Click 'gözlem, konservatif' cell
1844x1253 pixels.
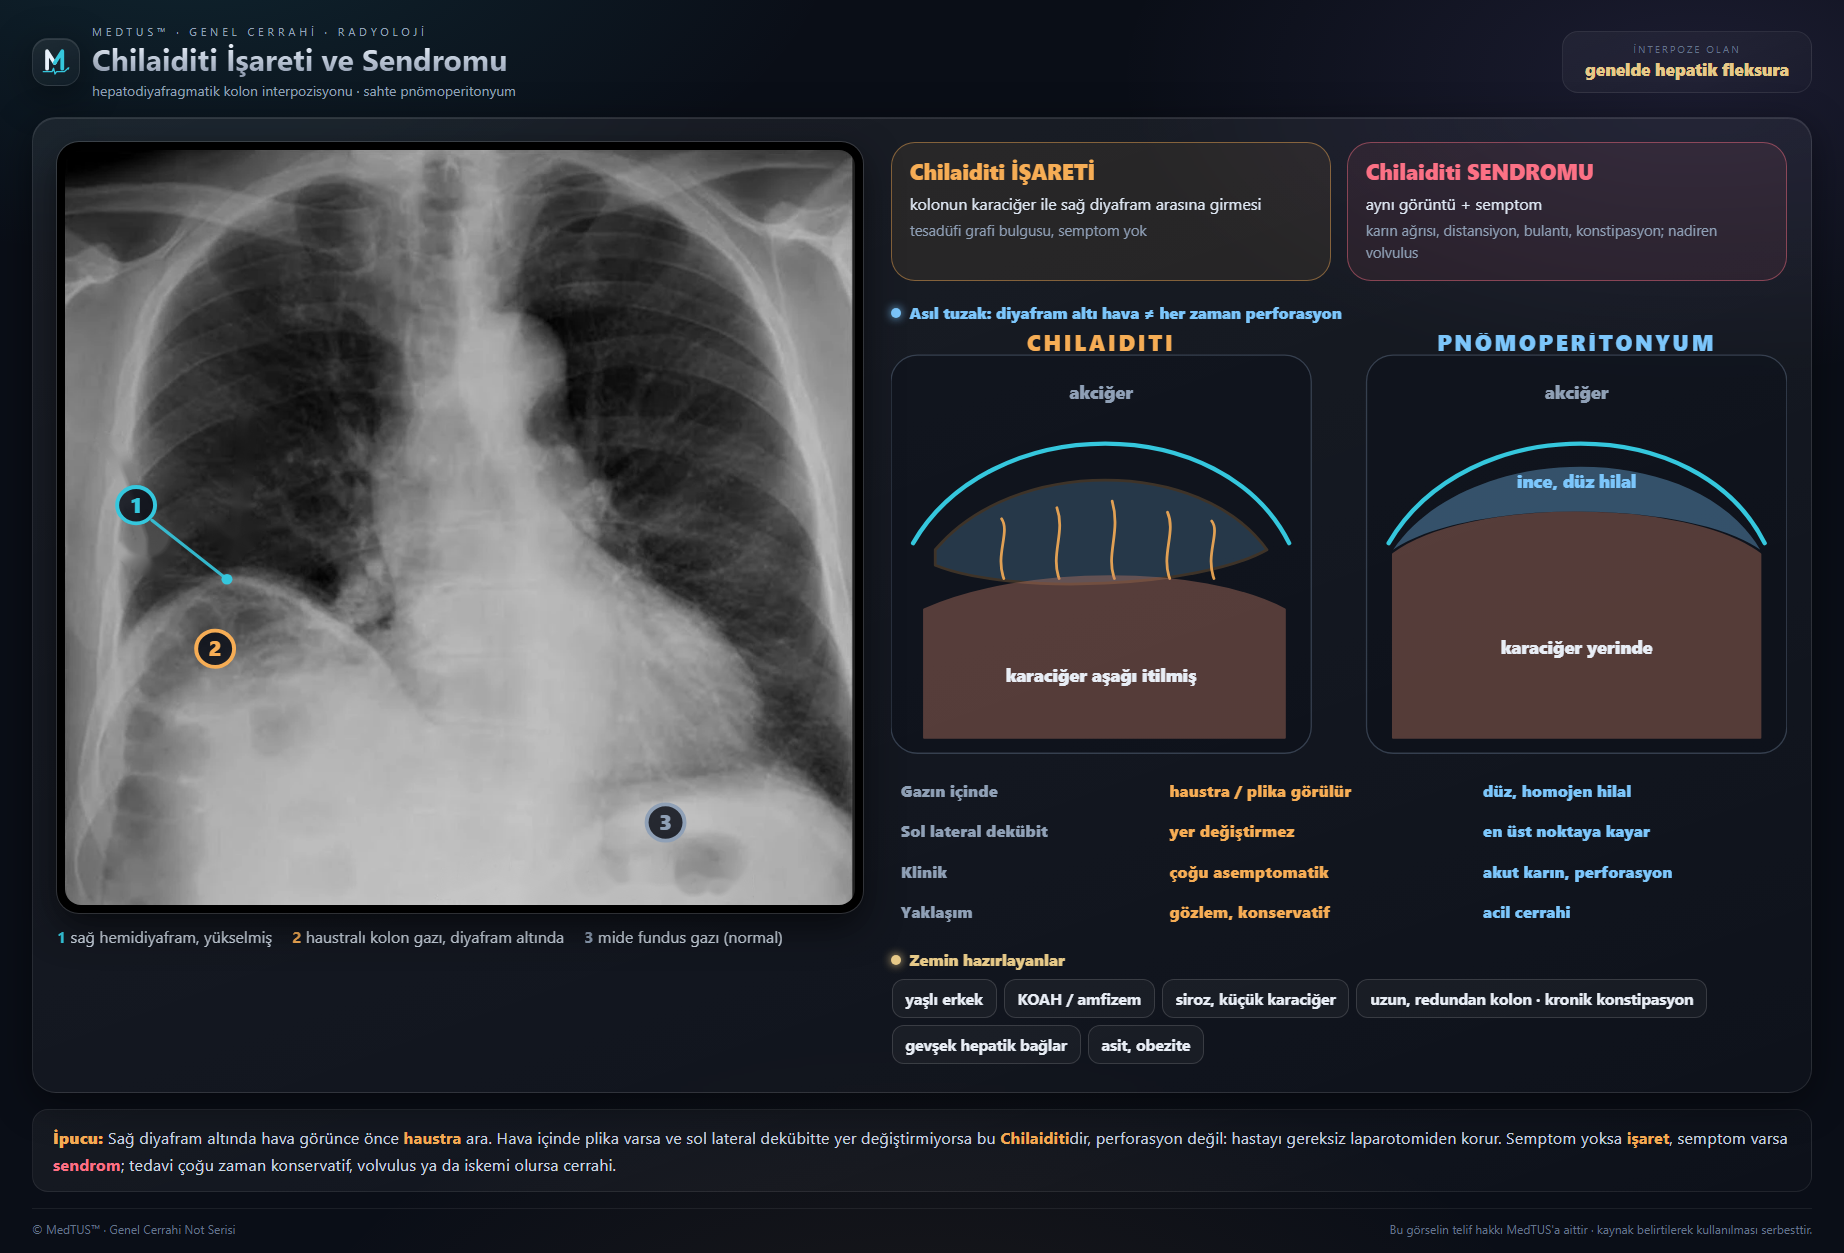coord(1250,912)
